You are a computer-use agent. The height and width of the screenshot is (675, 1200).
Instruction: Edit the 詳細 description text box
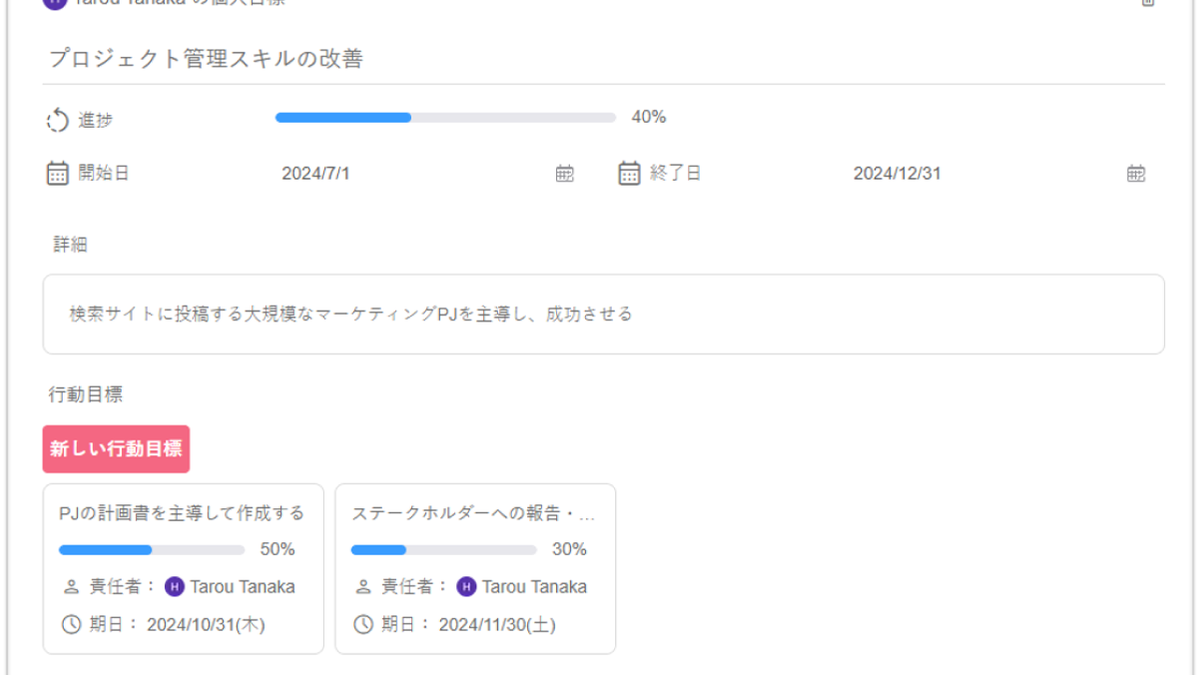[604, 314]
